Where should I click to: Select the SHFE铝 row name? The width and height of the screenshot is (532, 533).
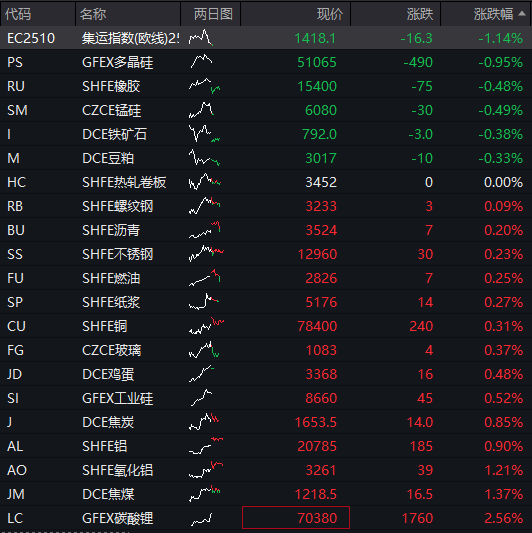tap(105, 446)
